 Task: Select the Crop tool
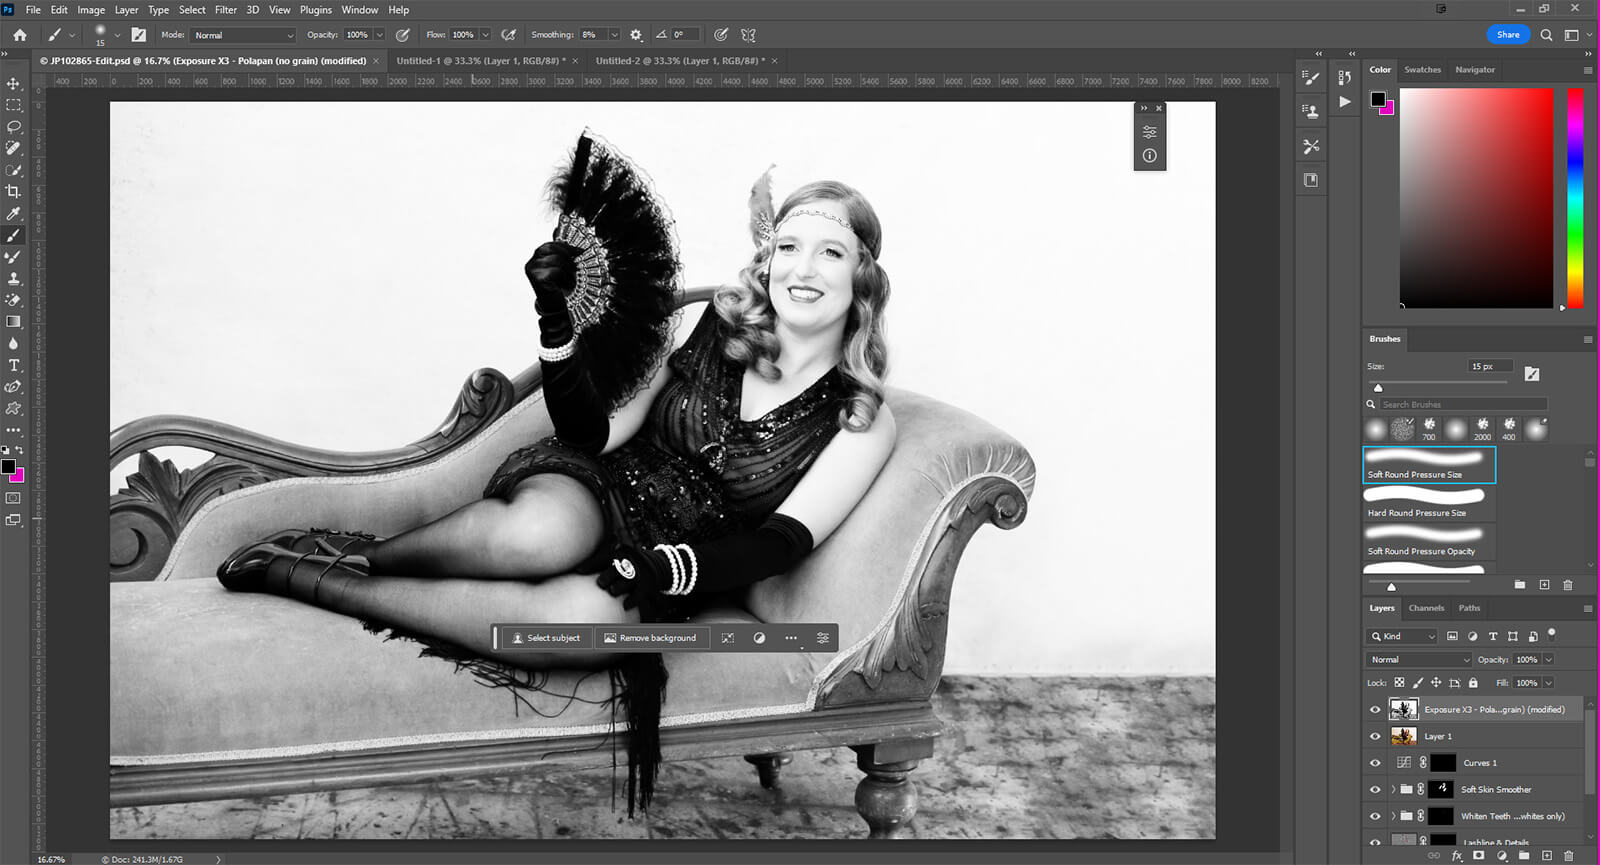pyautogui.click(x=14, y=191)
